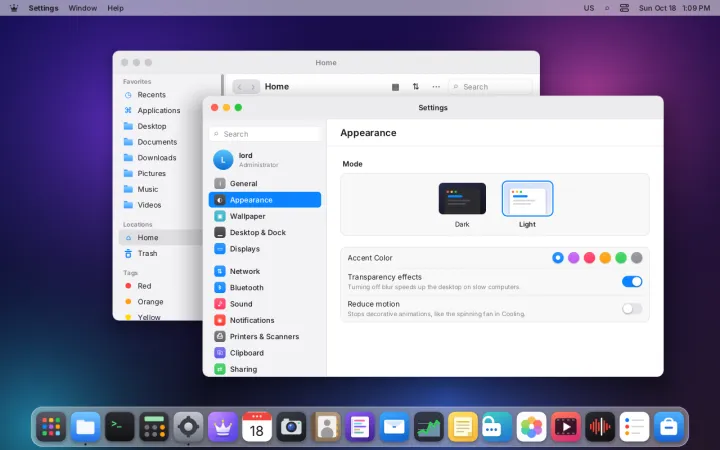720x450 pixels.
Task: Choose the purple accent color
Action: (x=574, y=258)
